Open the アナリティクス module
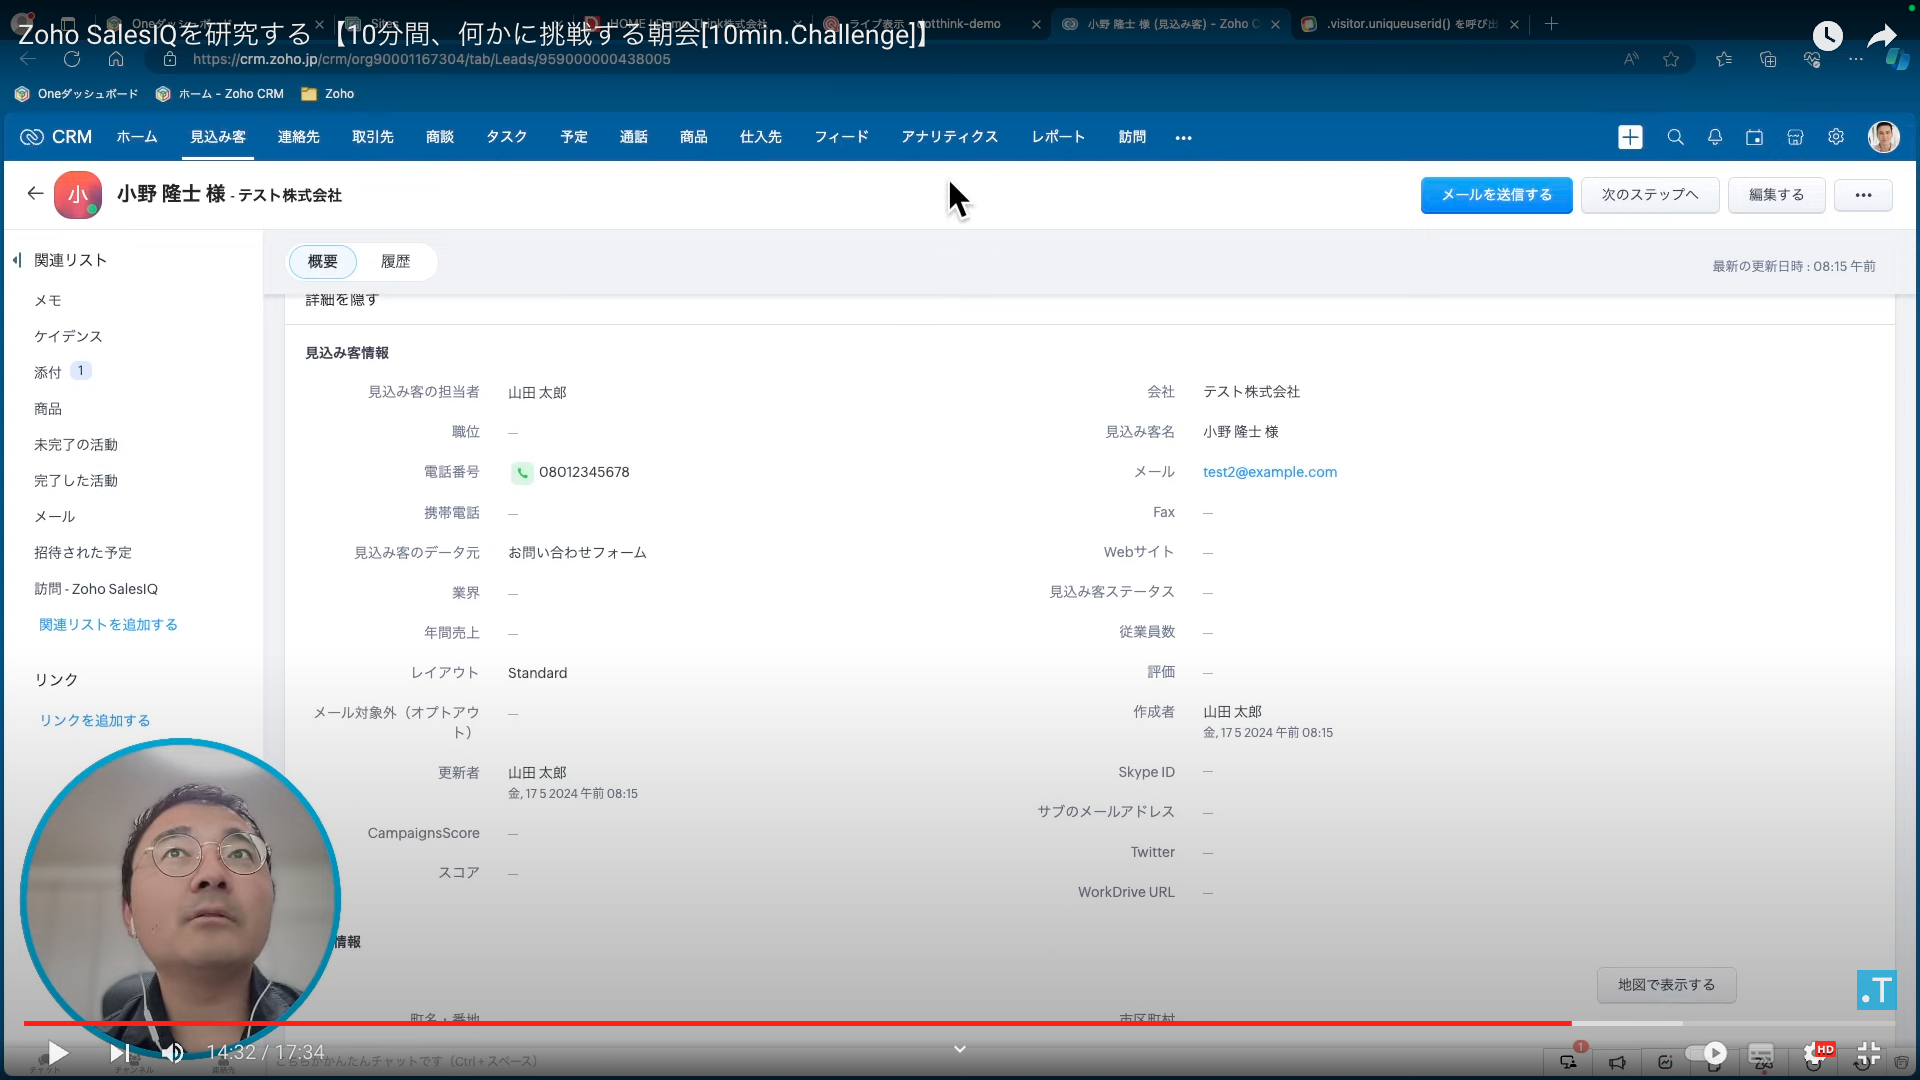Image resolution: width=1920 pixels, height=1080 pixels. coord(949,137)
